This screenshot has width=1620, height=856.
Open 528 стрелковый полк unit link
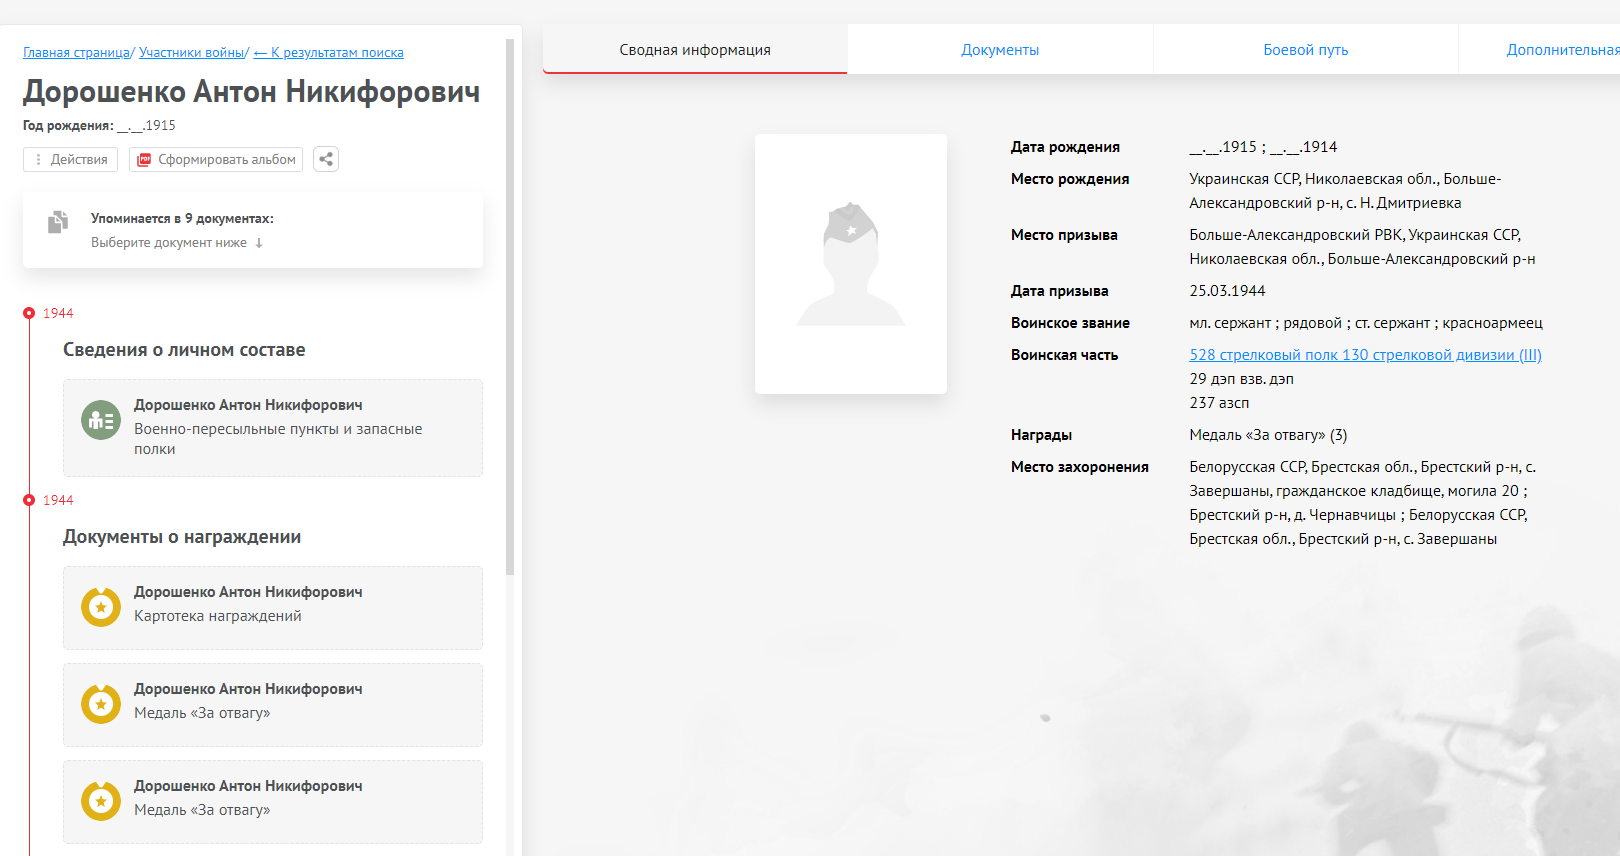(x=1365, y=355)
